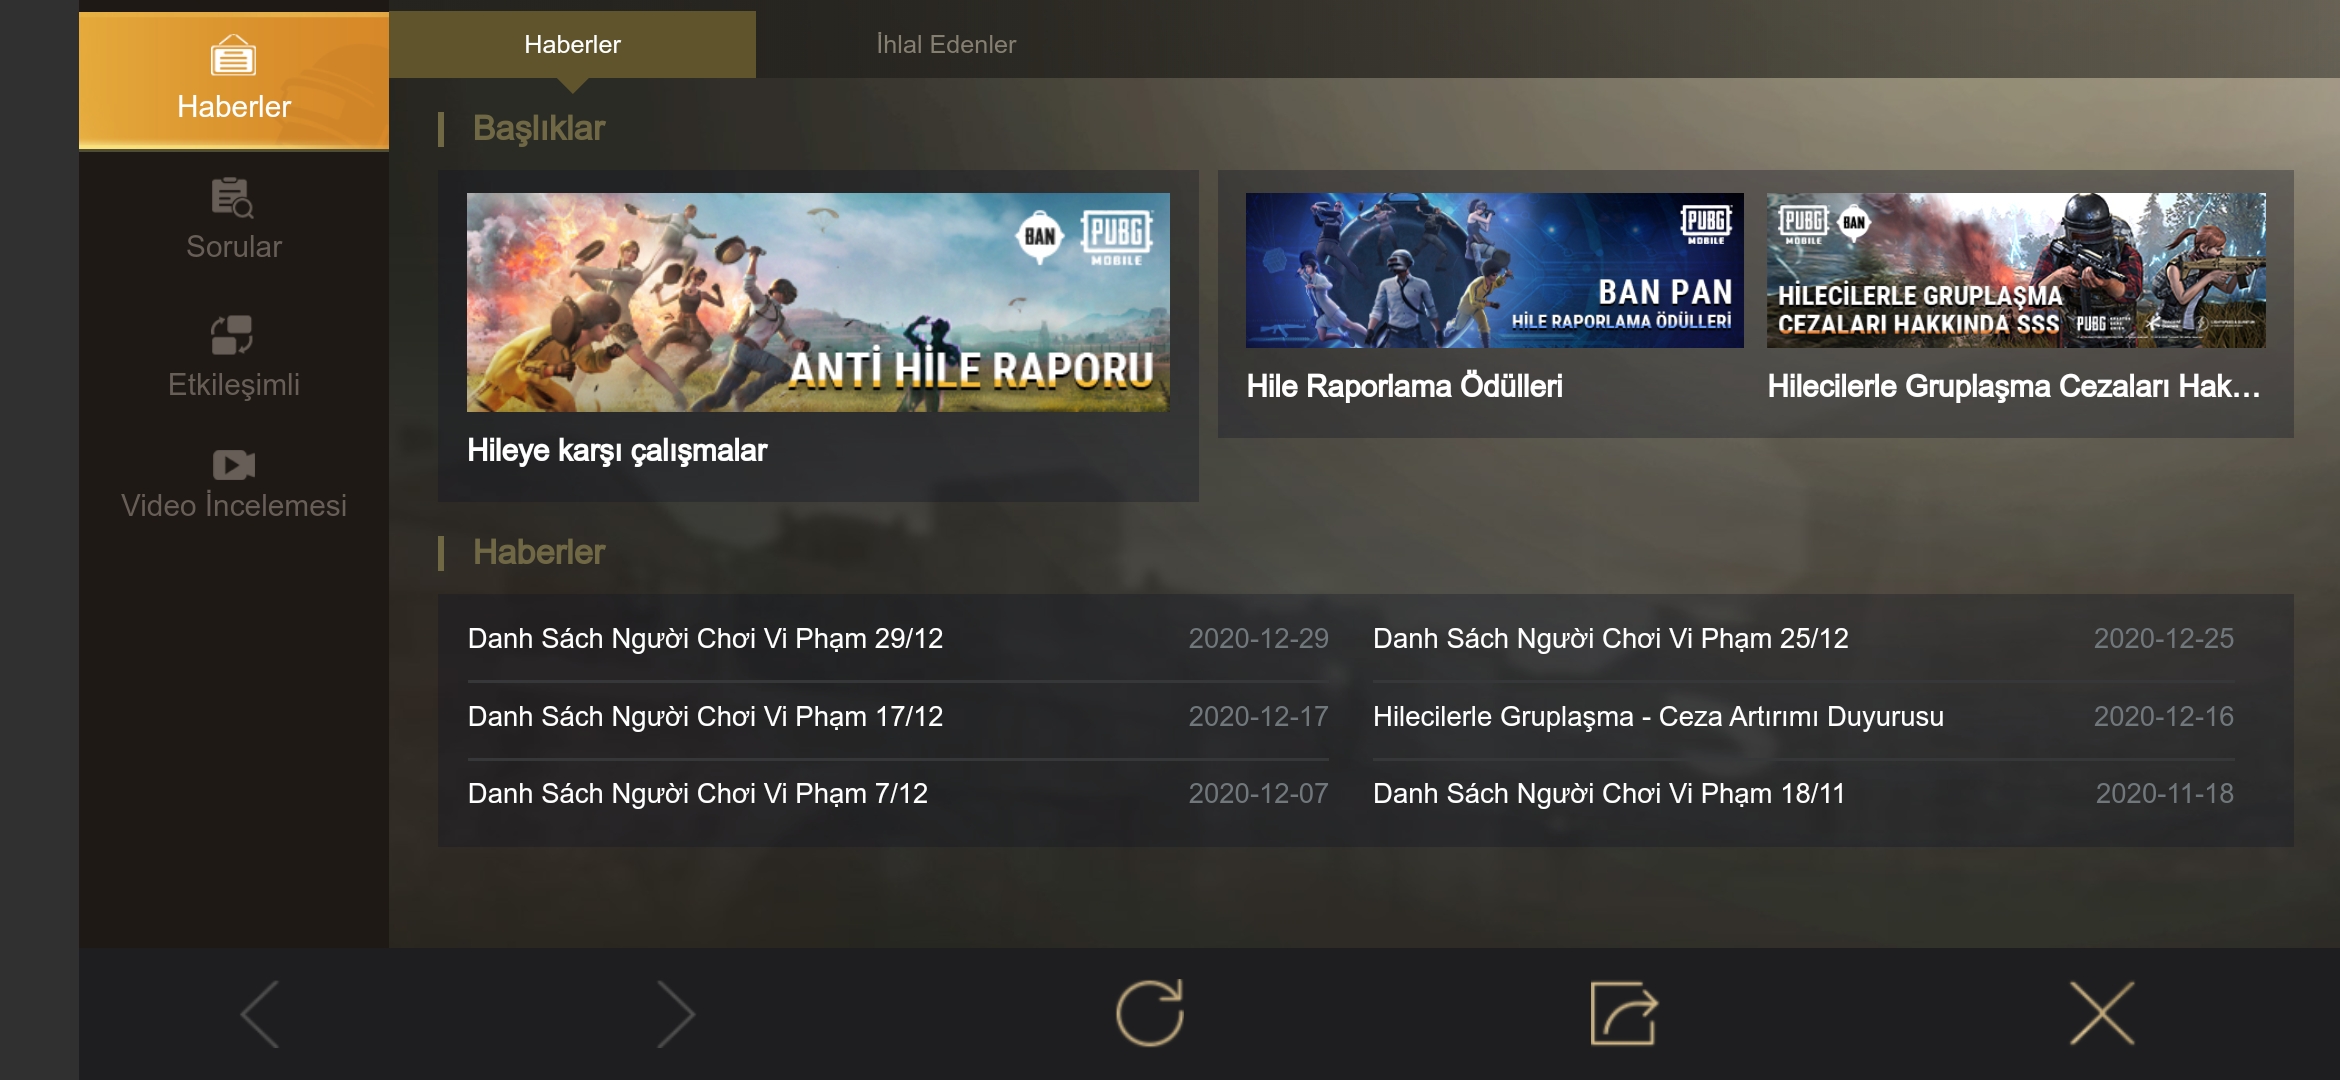
Task: Switch to the Haberler top tab
Action: point(572,44)
